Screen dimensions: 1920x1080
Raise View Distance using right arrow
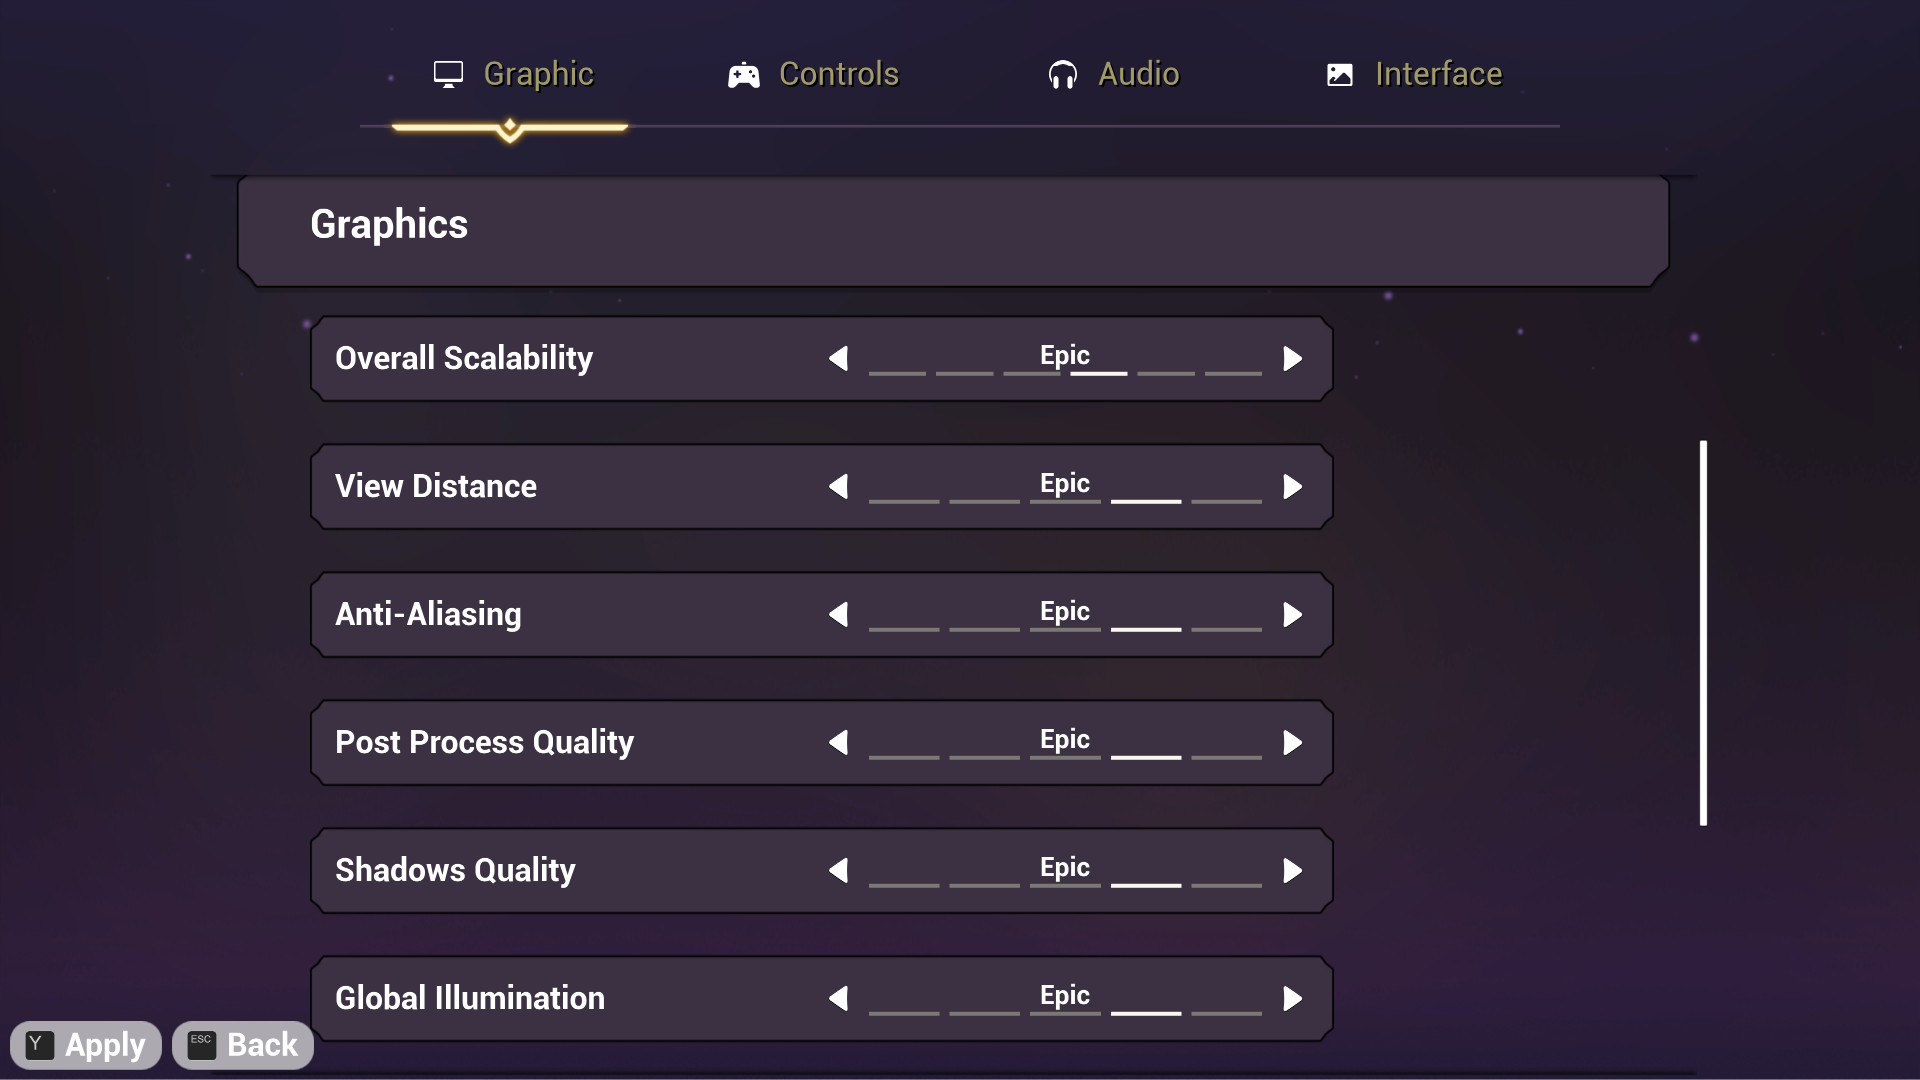1293,486
